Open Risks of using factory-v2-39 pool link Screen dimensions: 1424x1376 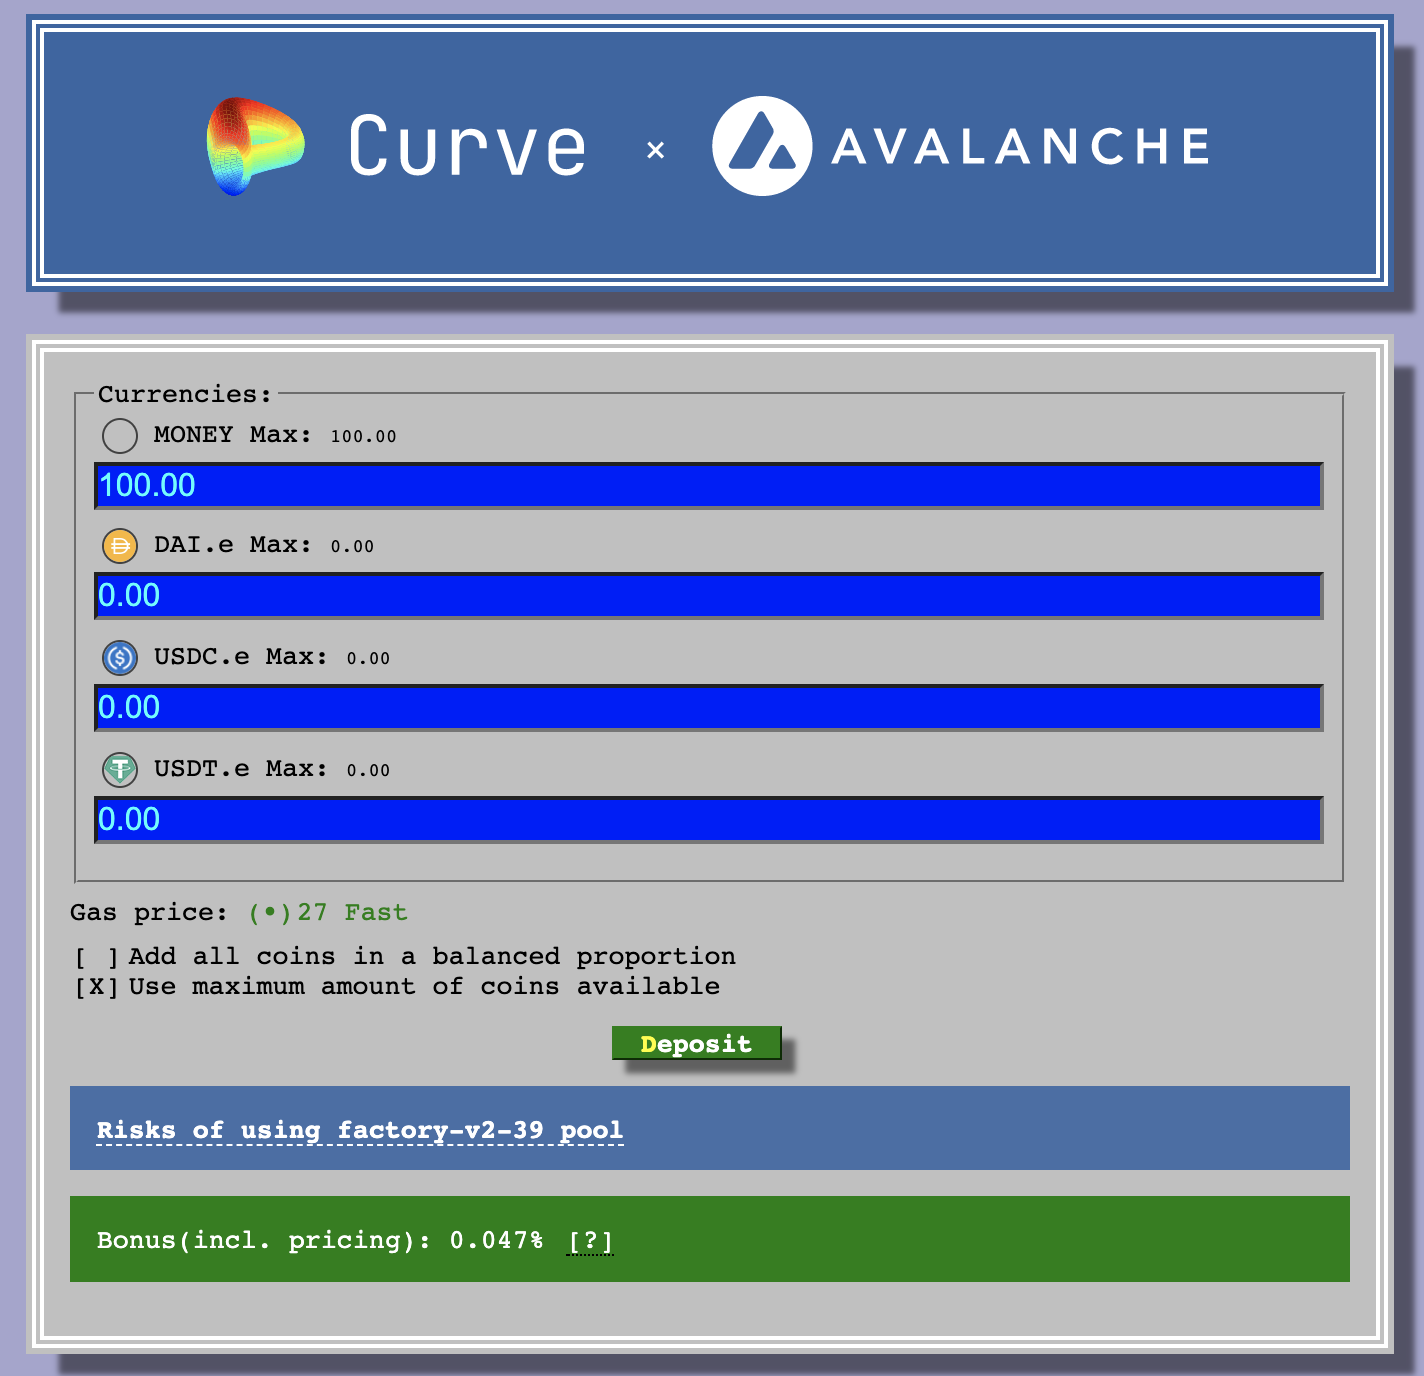[x=360, y=1130]
